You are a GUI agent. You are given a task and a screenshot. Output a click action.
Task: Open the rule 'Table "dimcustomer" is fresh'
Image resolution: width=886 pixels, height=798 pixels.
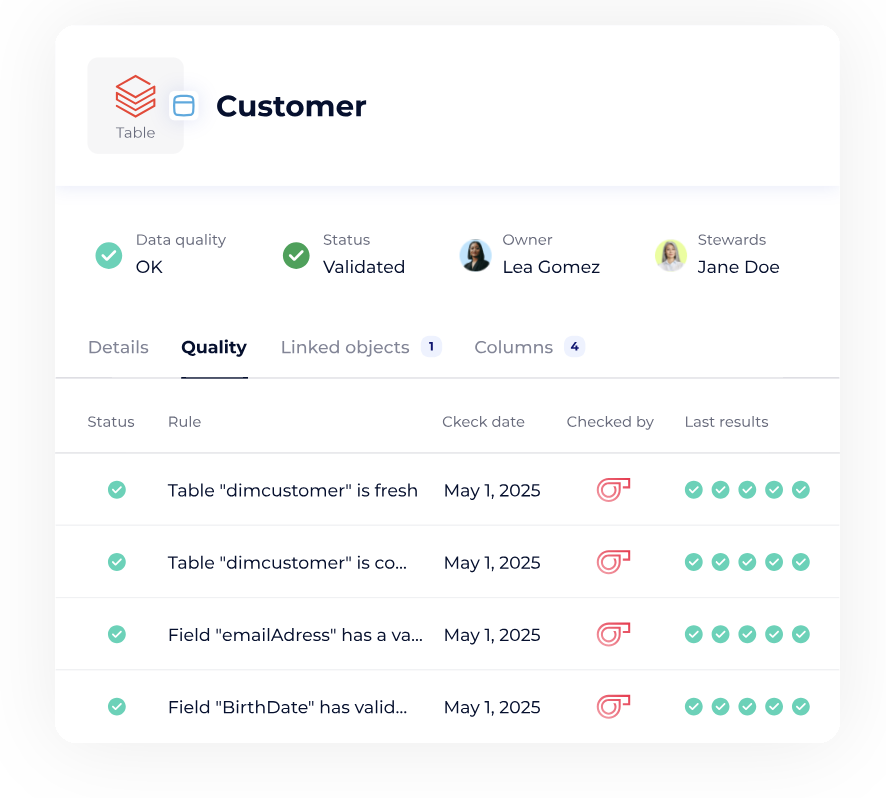pyautogui.click(x=292, y=490)
